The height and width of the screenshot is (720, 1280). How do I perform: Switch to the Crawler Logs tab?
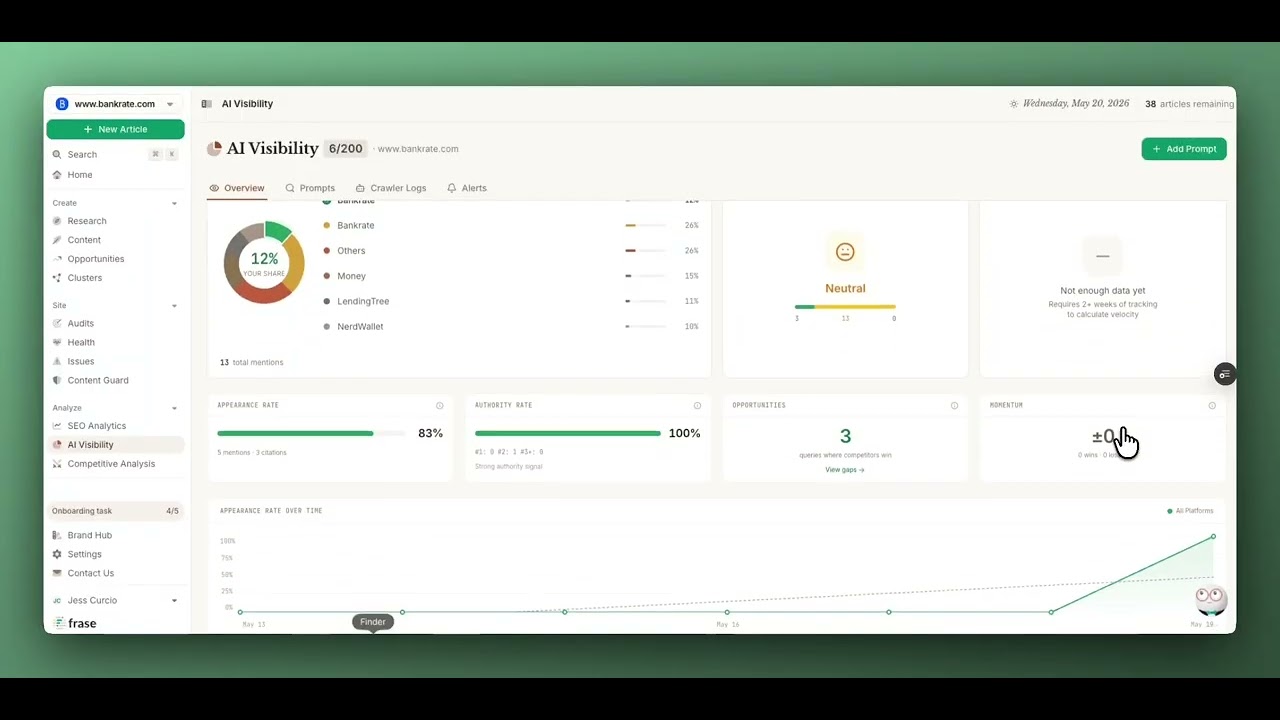coord(391,188)
